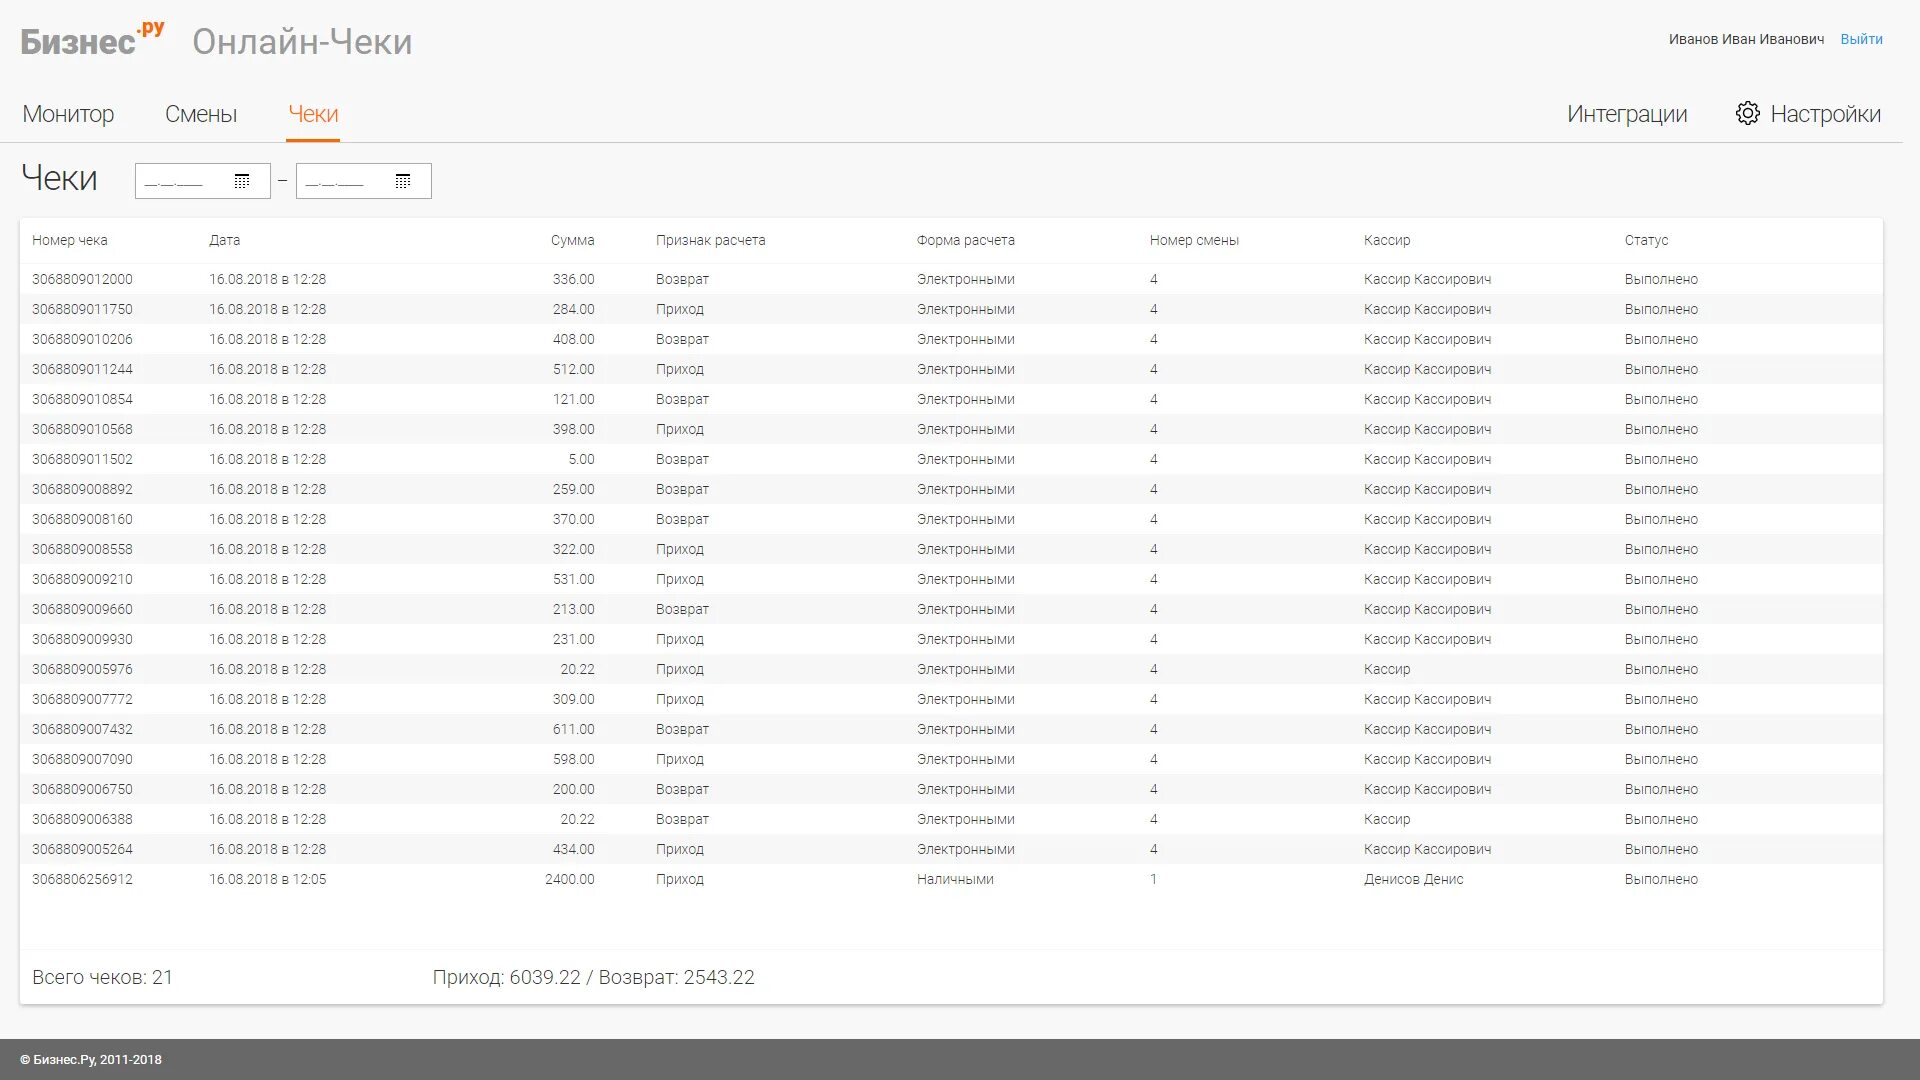Image resolution: width=1920 pixels, height=1080 pixels.
Task: Click the 434.00 sum value
Action: pyautogui.click(x=573, y=849)
